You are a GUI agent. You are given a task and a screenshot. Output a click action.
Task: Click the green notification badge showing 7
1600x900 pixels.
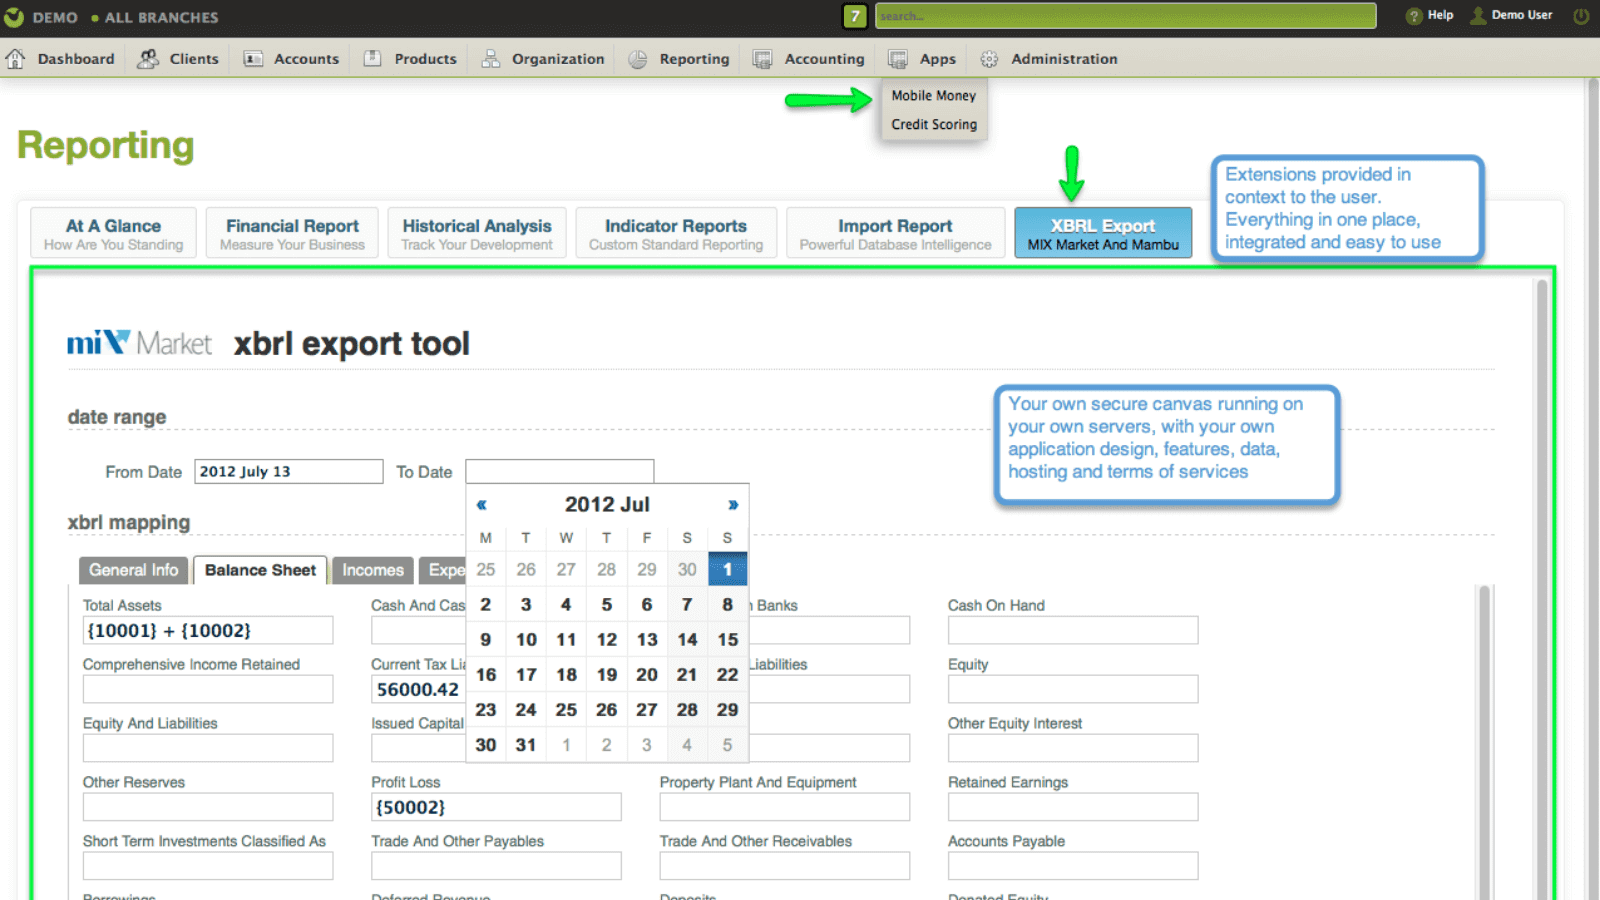tap(855, 16)
